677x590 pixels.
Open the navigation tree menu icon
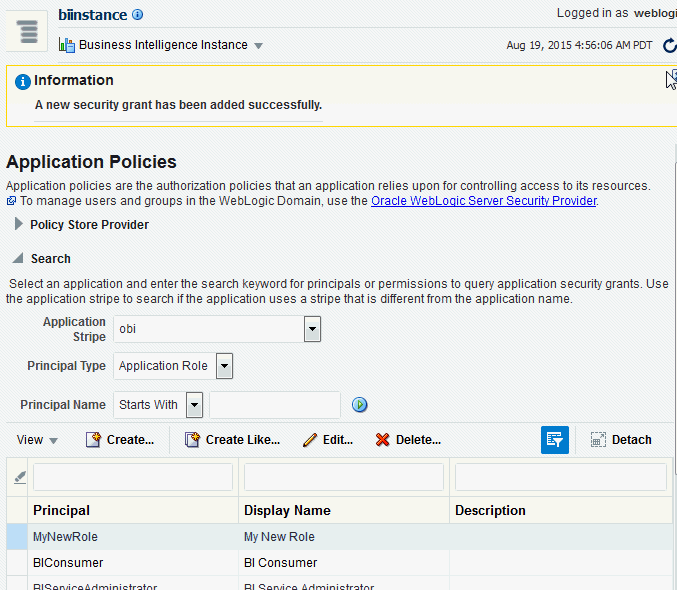click(x=27, y=31)
